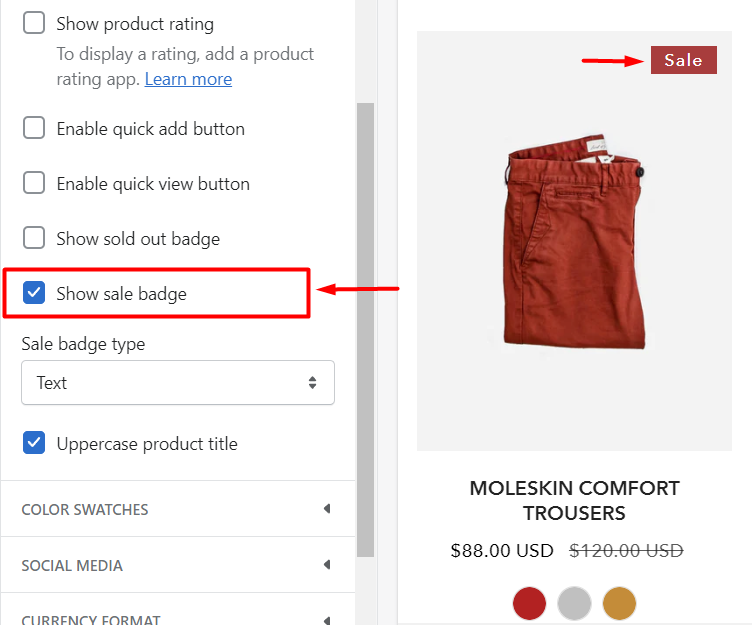Enable the Show product rating checkbox
Viewport: 752px width, 625px height.
(34, 23)
